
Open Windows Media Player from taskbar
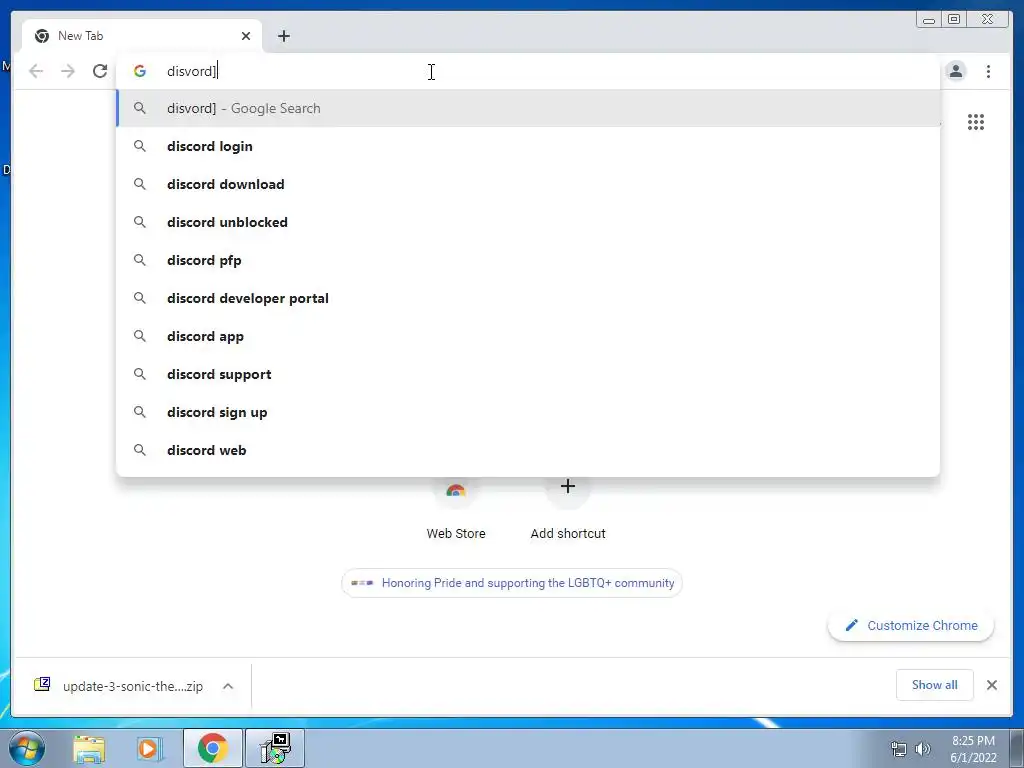coord(149,748)
